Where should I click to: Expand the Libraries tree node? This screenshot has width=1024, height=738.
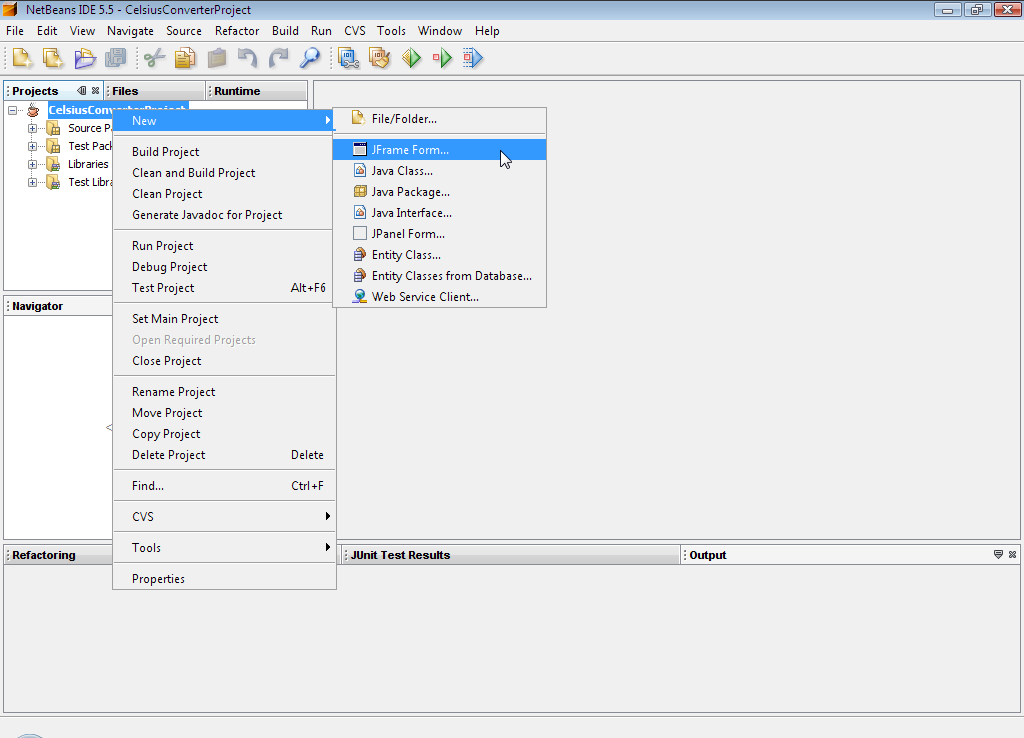31,163
